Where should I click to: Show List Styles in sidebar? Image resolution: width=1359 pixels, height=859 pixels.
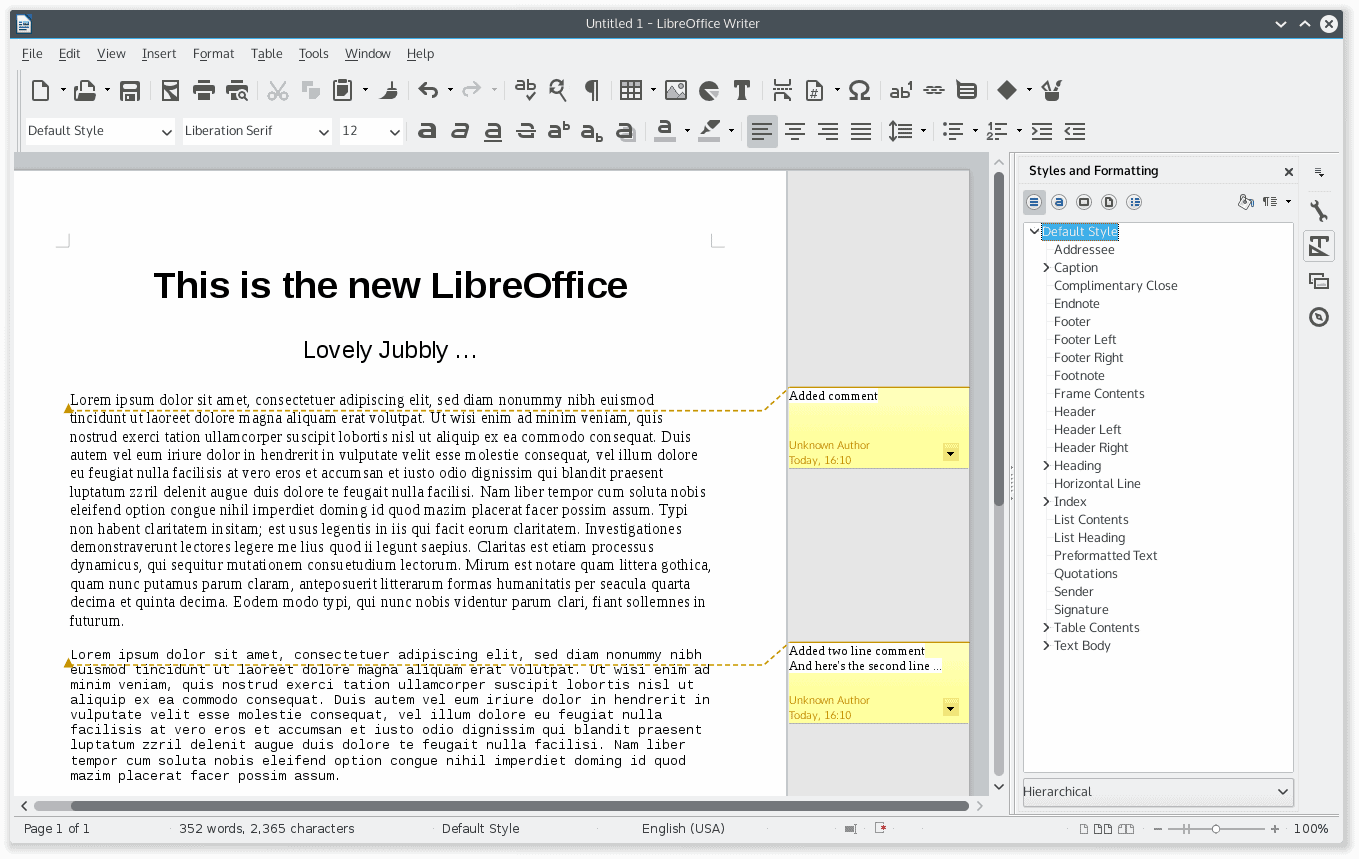(x=1134, y=202)
